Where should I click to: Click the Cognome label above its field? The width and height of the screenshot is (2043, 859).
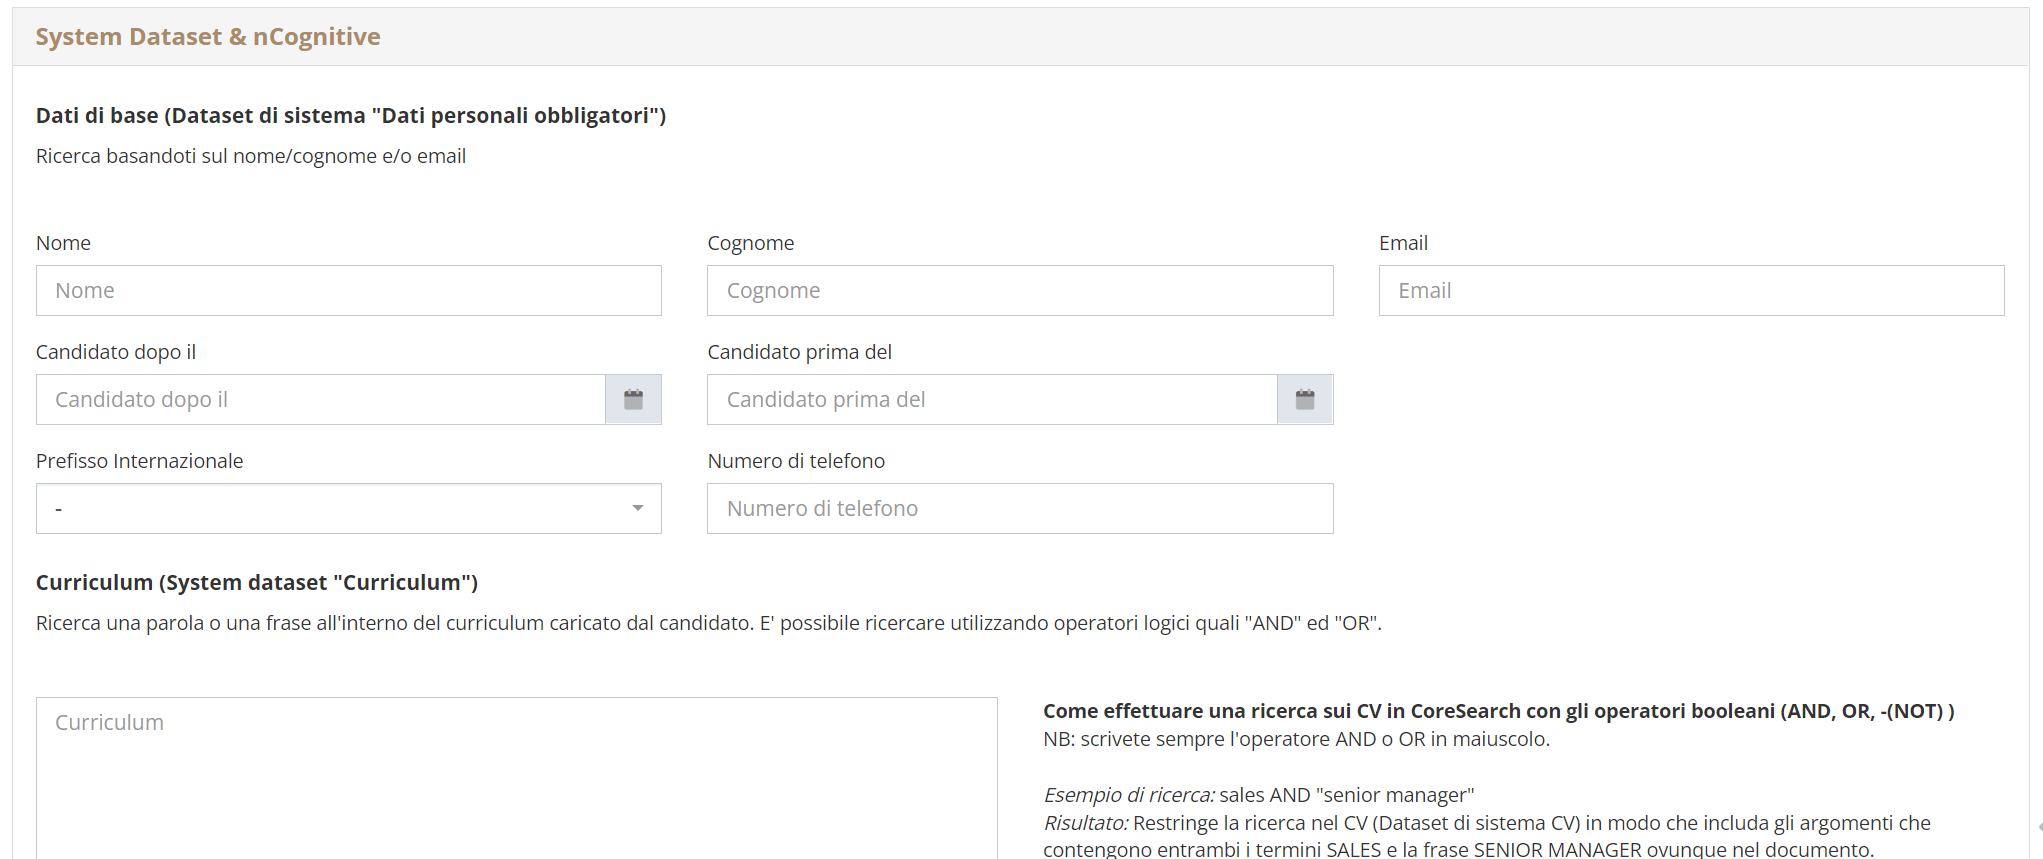[x=751, y=243]
